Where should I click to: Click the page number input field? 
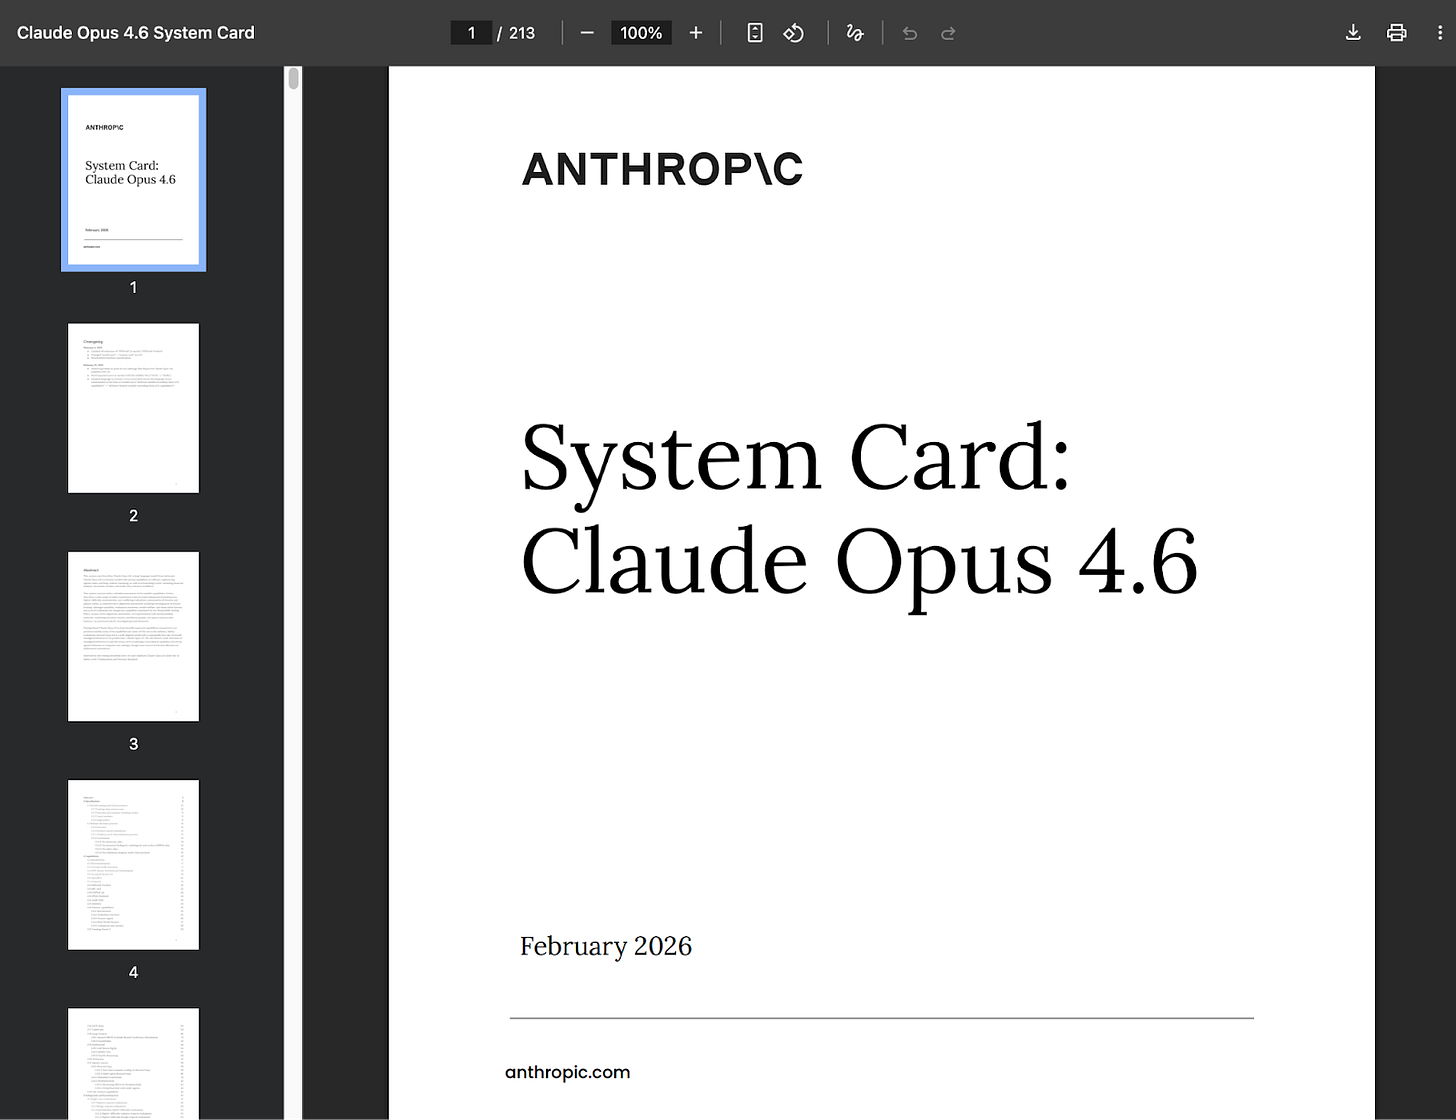tap(471, 32)
